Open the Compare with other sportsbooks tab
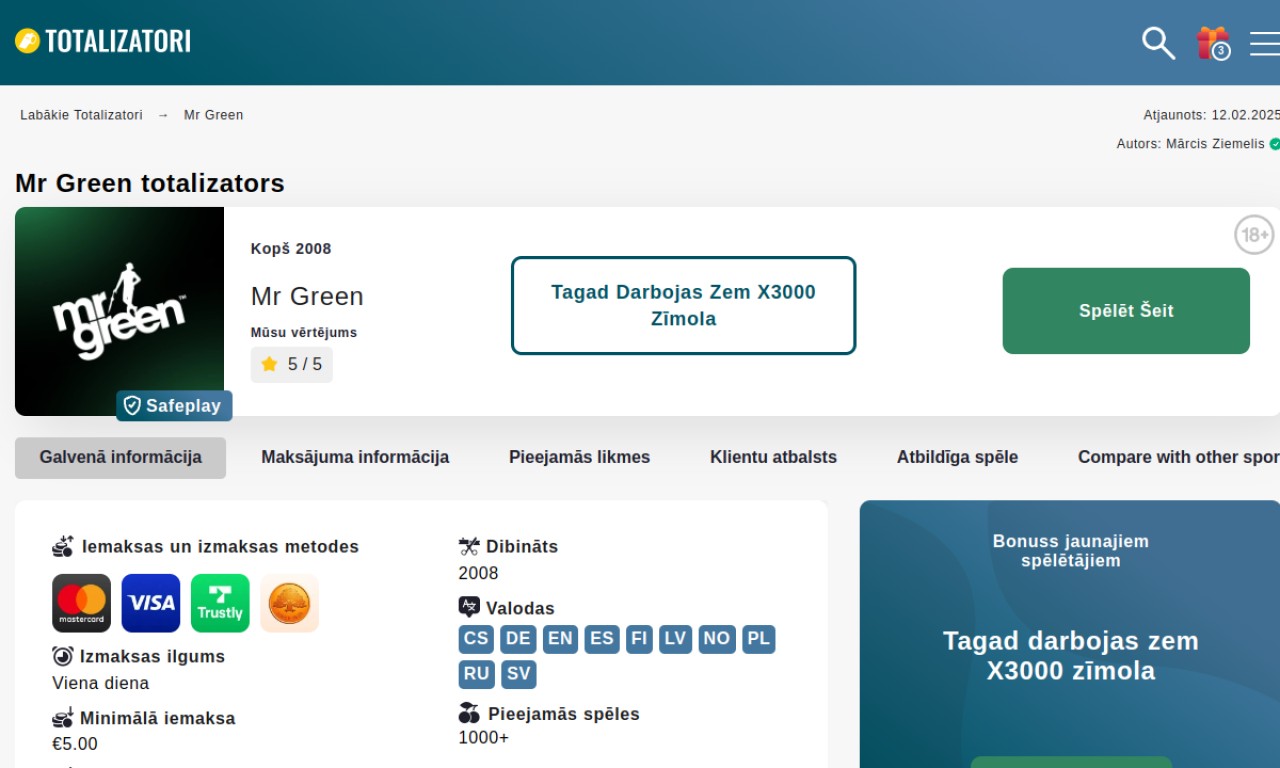The width and height of the screenshot is (1280, 768). [x=1178, y=458]
